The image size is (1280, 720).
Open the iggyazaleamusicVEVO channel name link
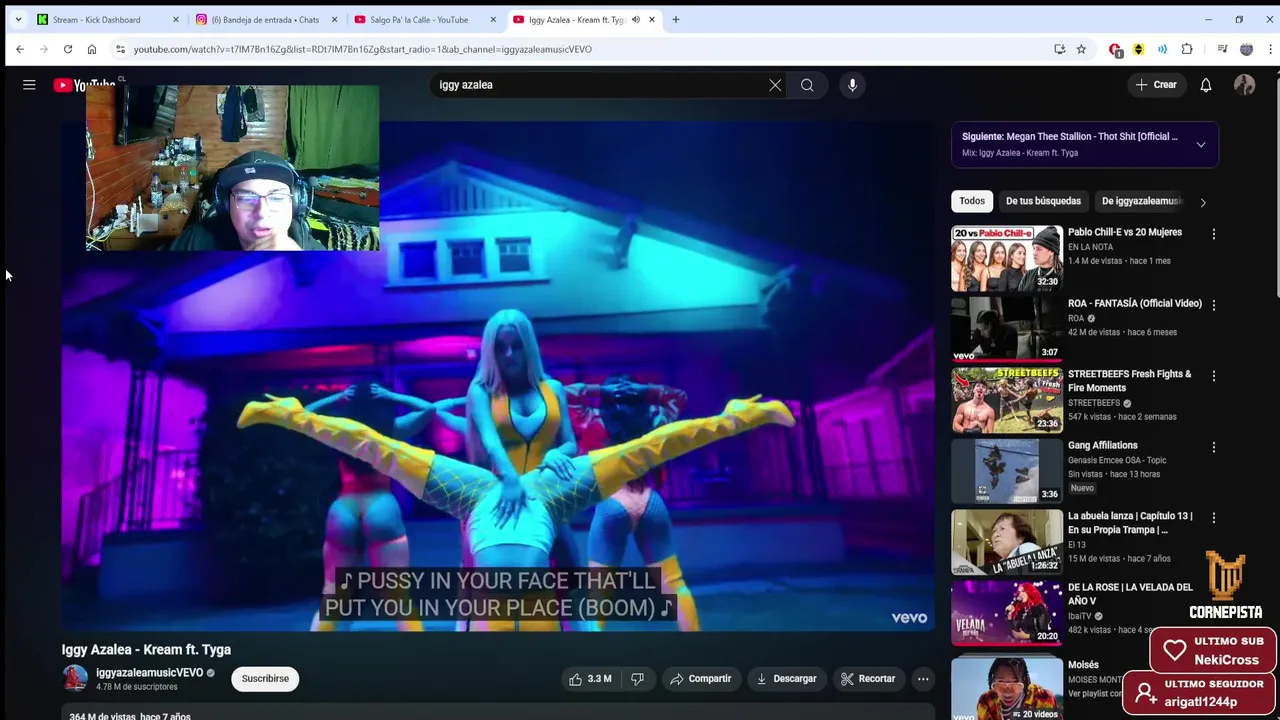pos(149,673)
